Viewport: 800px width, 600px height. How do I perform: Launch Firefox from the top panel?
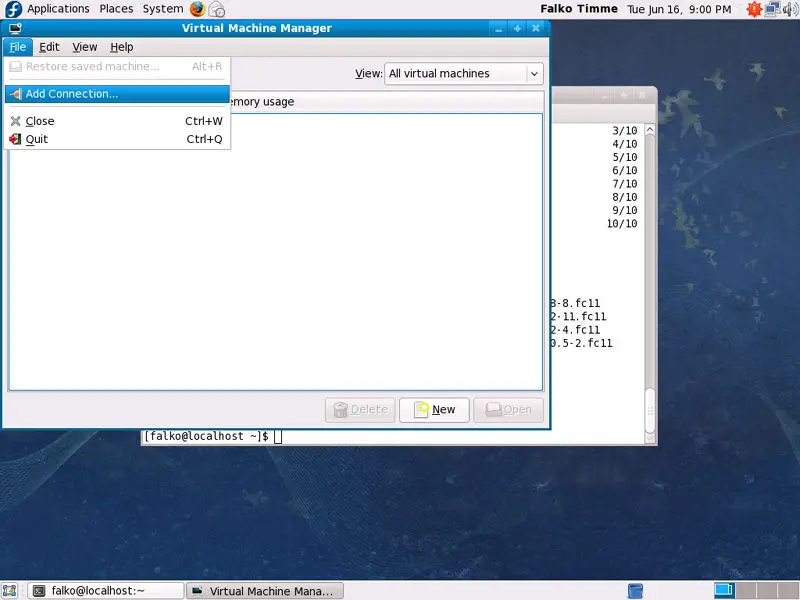[x=197, y=9]
